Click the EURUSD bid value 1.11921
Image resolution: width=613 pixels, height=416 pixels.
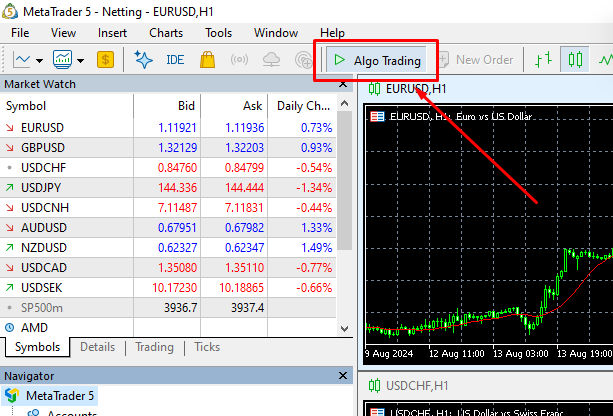[x=177, y=128]
